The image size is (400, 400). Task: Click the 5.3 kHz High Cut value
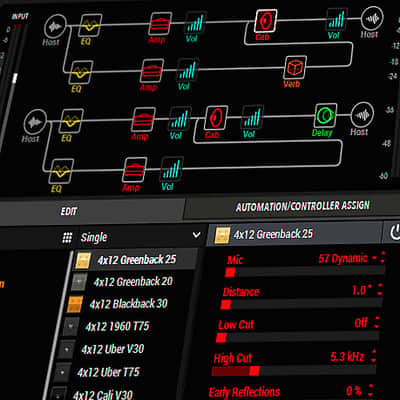347,357
